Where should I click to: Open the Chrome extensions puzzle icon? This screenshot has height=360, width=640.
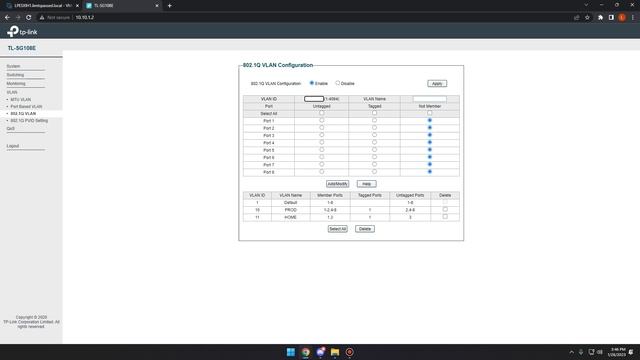(600, 18)
